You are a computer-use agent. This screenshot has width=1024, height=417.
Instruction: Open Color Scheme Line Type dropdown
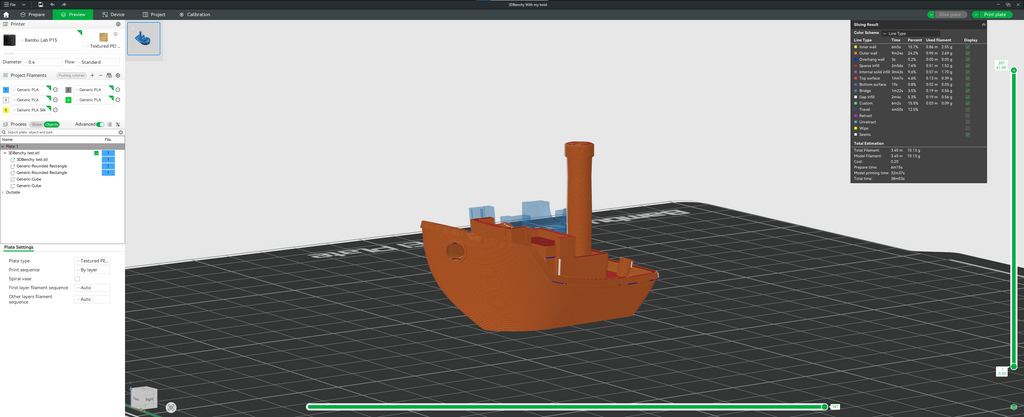(910, 33)
